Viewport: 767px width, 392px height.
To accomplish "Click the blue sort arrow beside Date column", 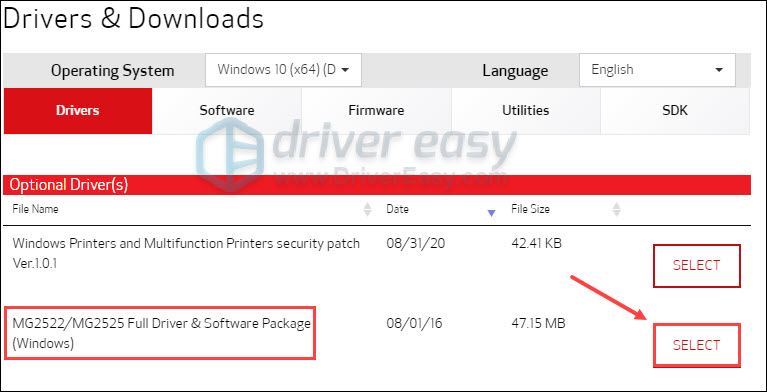I will [x=492, y=213].
